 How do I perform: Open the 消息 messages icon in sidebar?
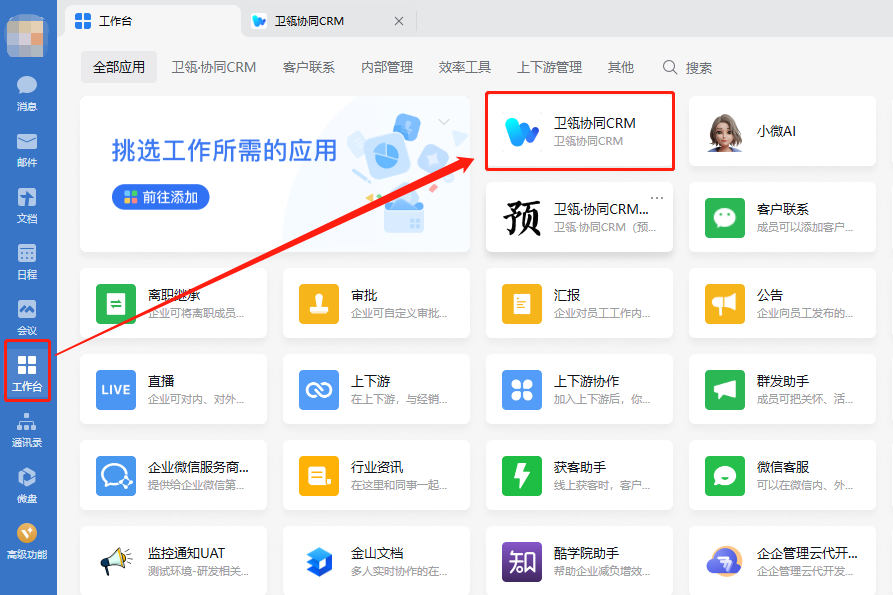27,93
